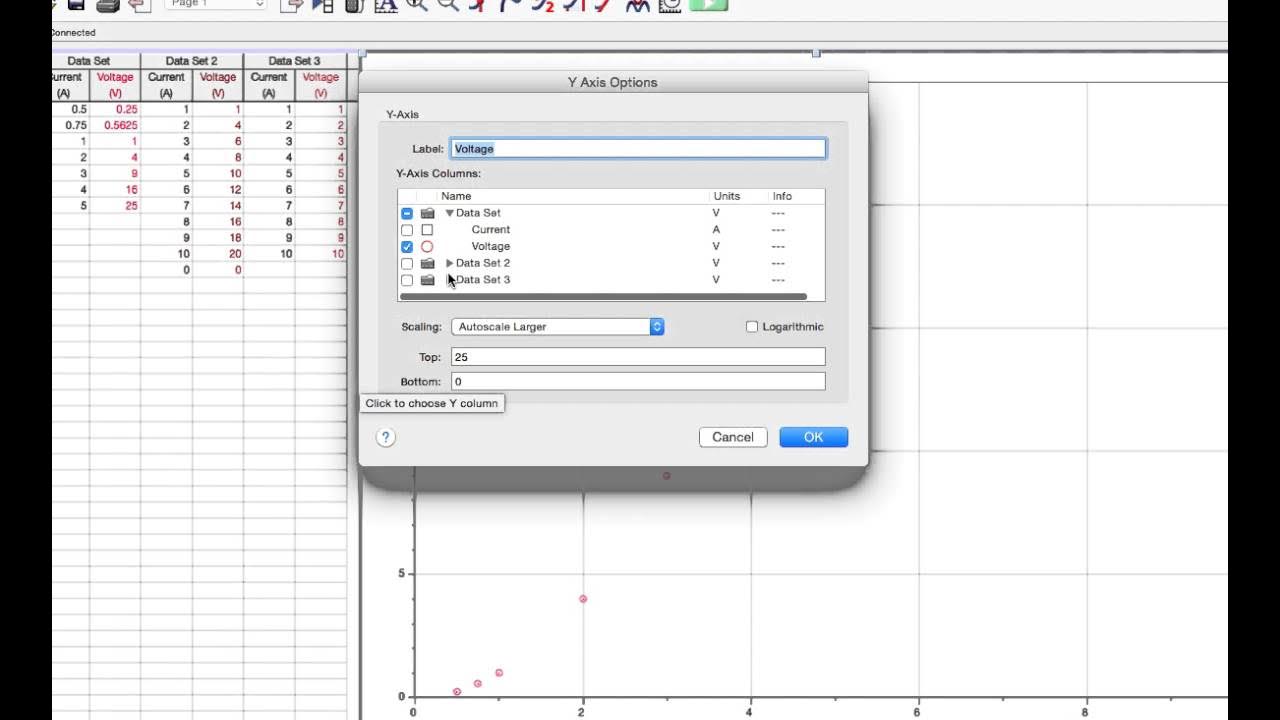Click the printer icon in the toolbar
This screenshot has width=1280, height=720.
108,5
